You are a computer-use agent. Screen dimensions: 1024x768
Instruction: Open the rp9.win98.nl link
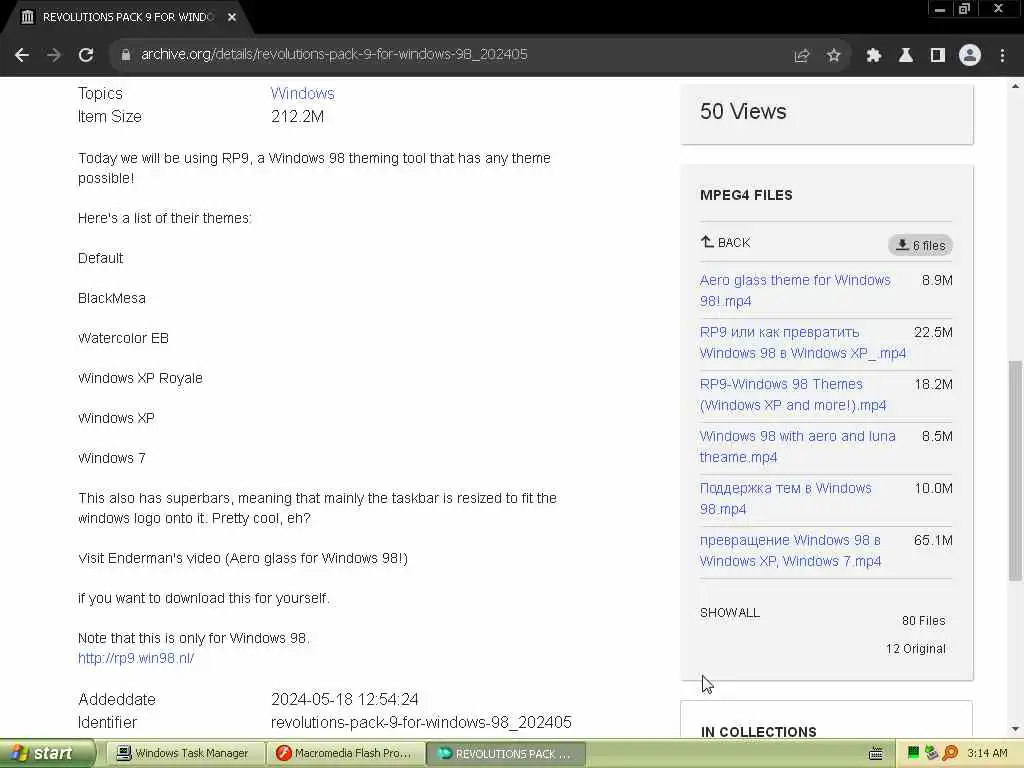(136, 658)
